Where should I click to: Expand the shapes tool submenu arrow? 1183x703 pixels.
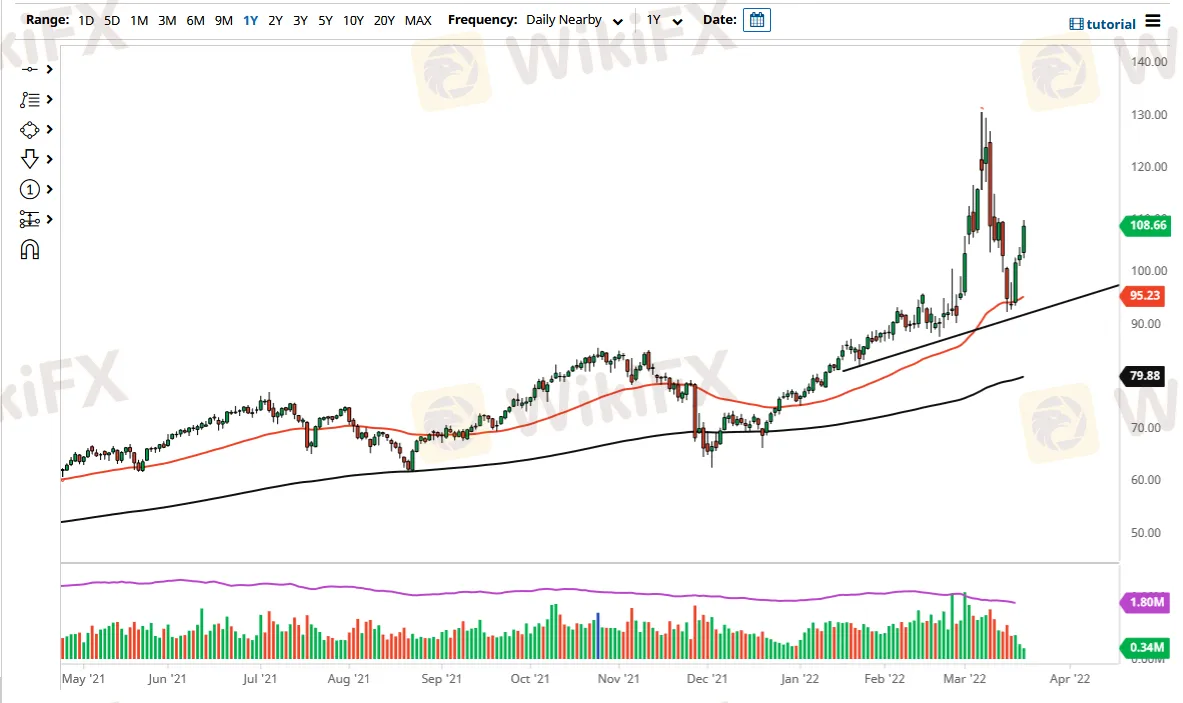(x=49, y=130)
